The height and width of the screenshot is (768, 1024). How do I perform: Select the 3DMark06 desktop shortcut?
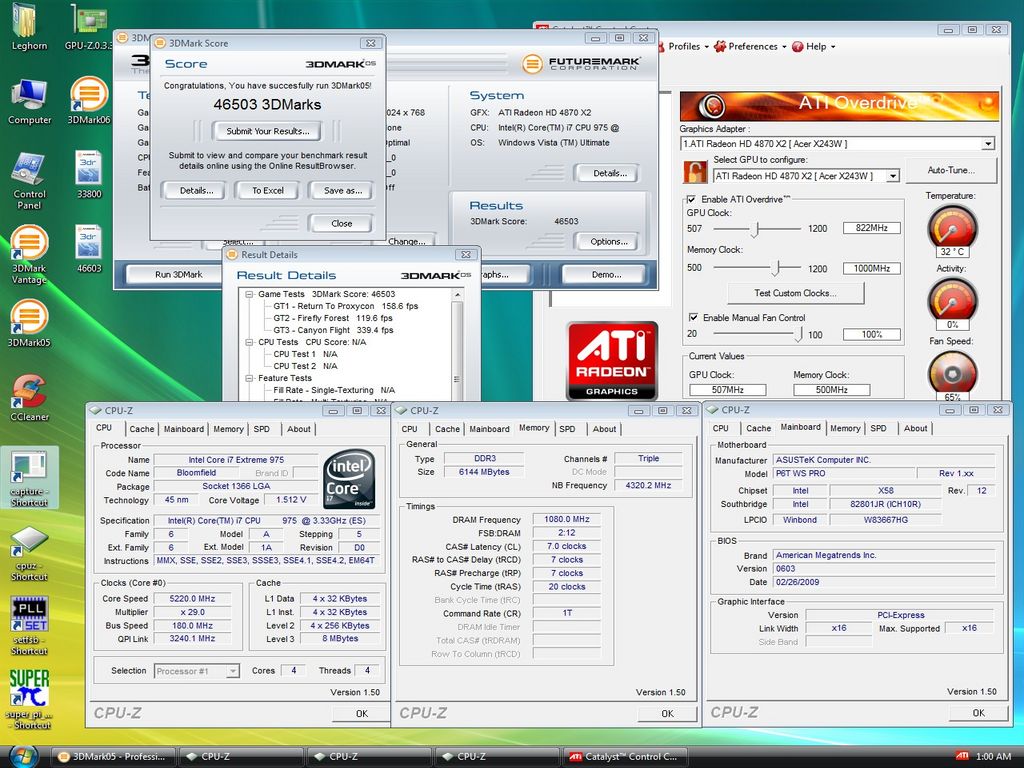89,101
